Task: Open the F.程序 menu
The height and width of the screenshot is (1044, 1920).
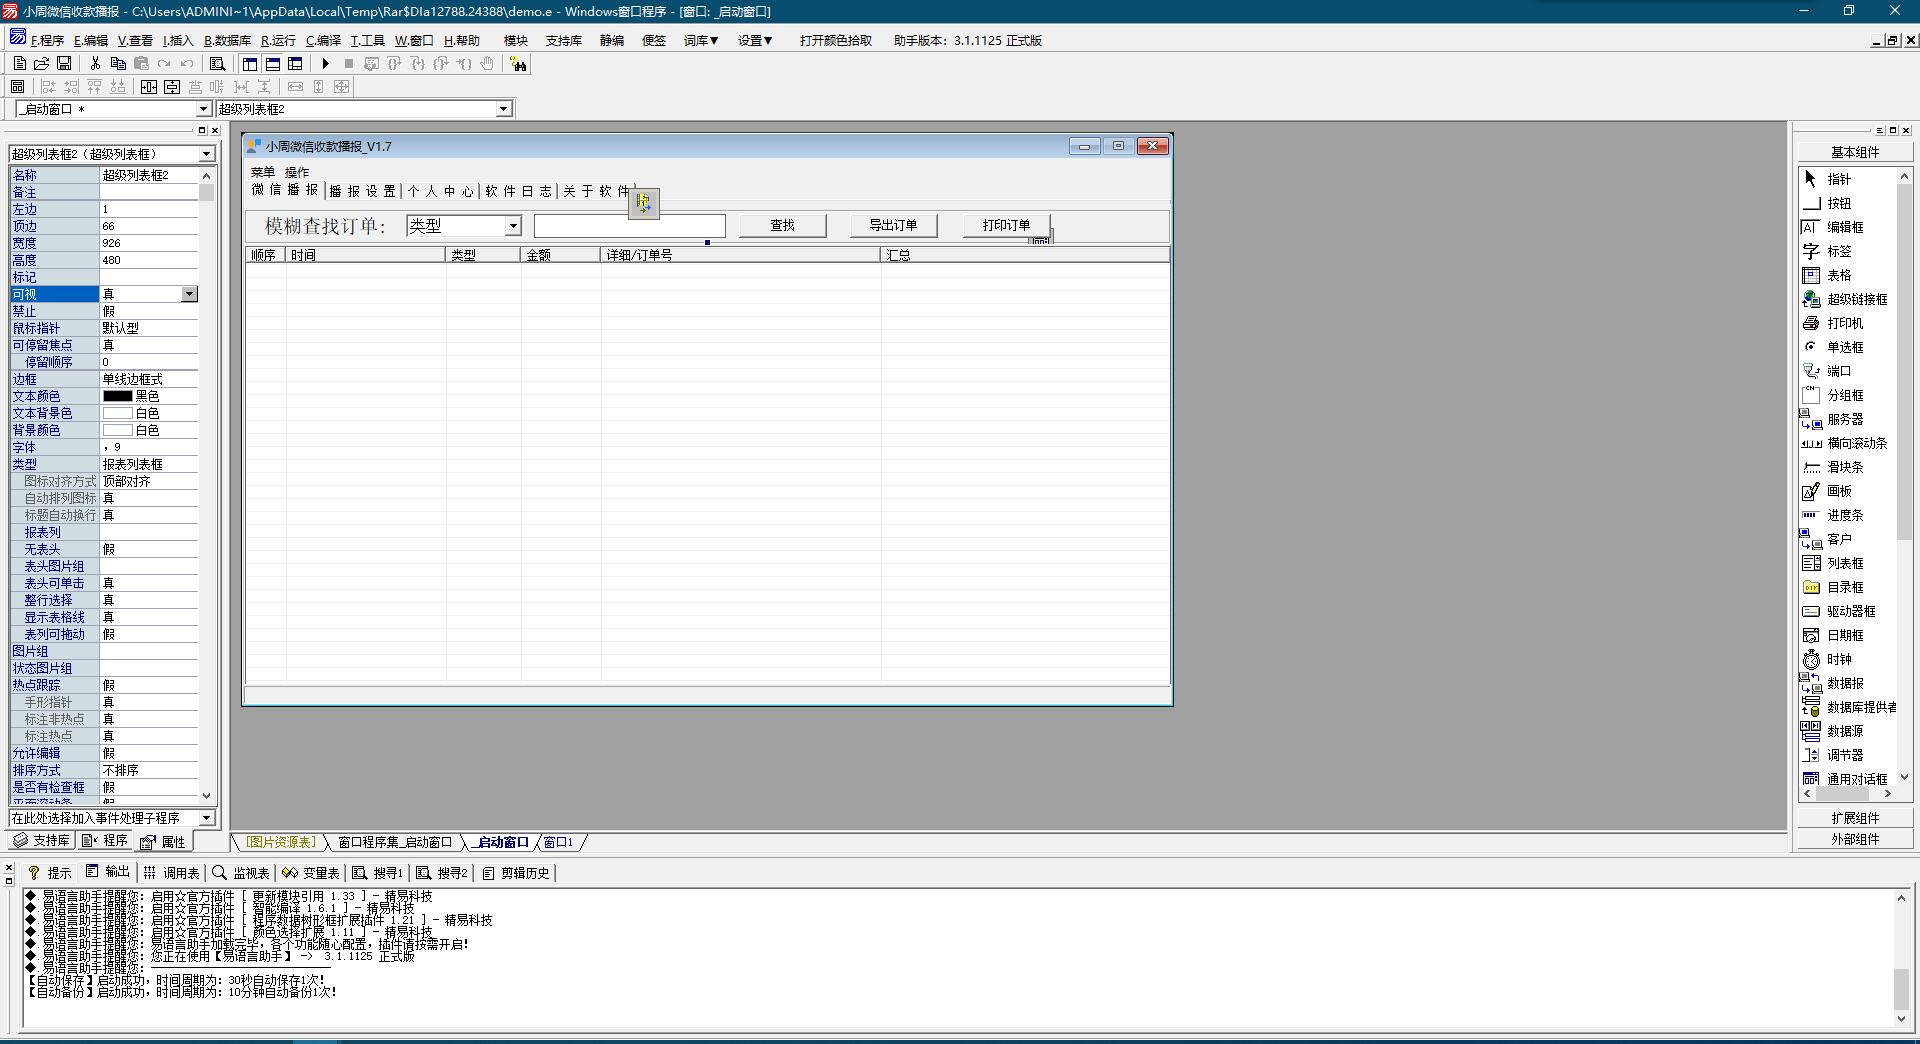Action: pos(47,40)
